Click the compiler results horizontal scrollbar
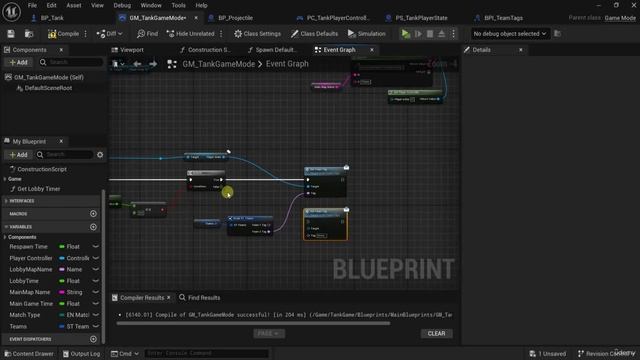The width and height of the screenshot is (640, 360). click(253, 324)
